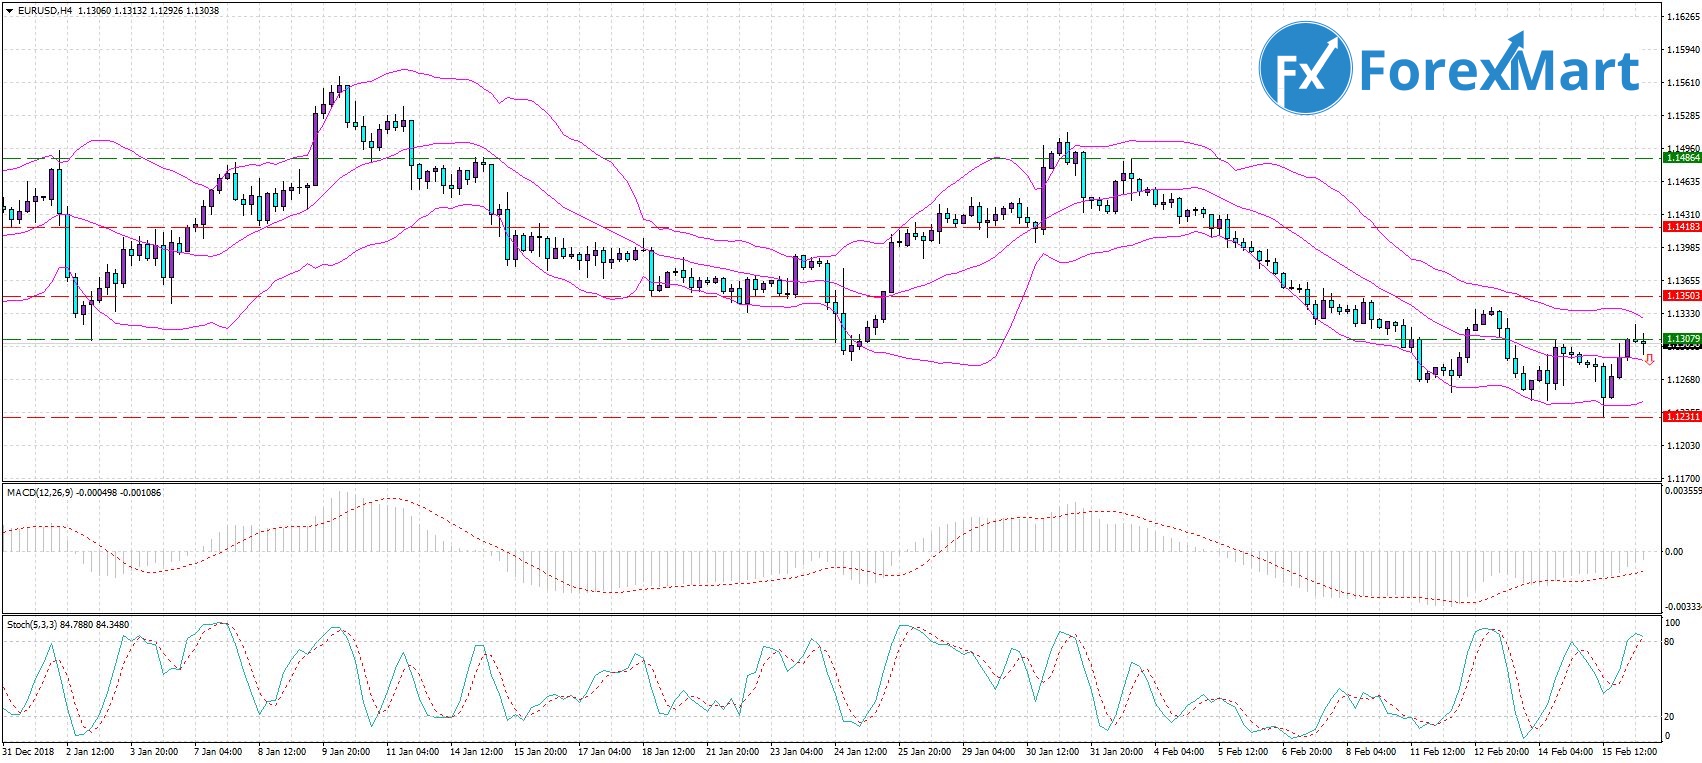1702x763 pixels.
Task: Click the 1.16265 price scale value
Action: click(1682, 17)
